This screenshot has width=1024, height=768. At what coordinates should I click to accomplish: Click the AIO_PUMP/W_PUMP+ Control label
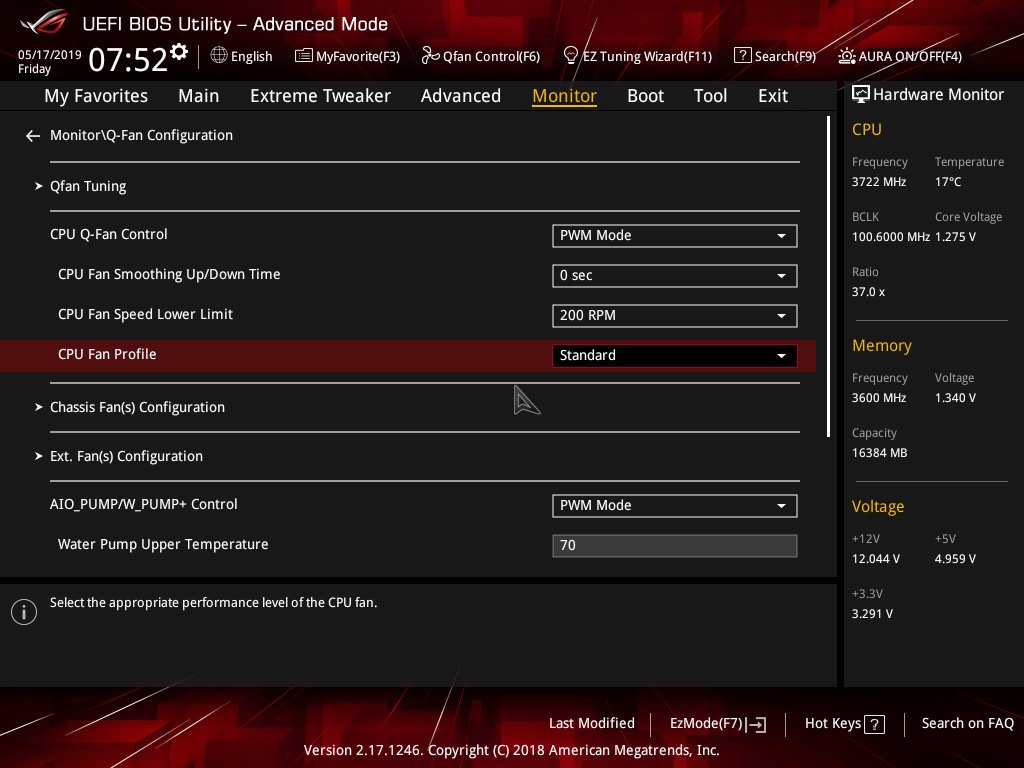[144, 504]
